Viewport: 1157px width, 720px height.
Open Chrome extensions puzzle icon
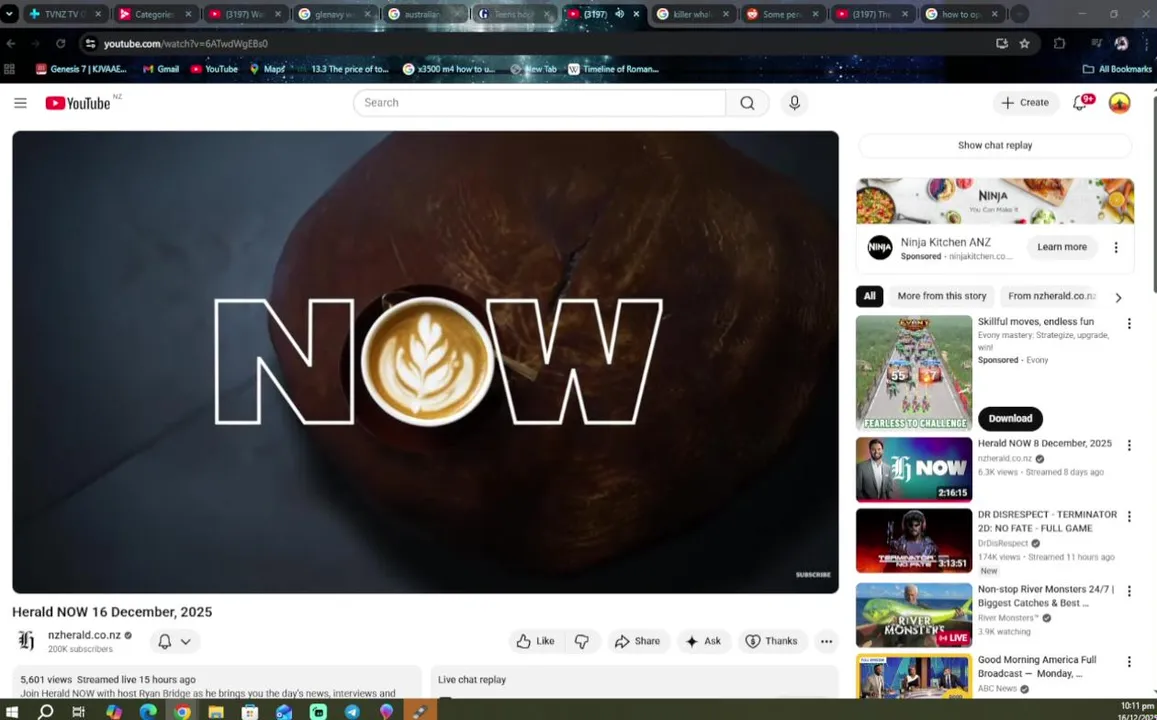(x=1060, y=44)
